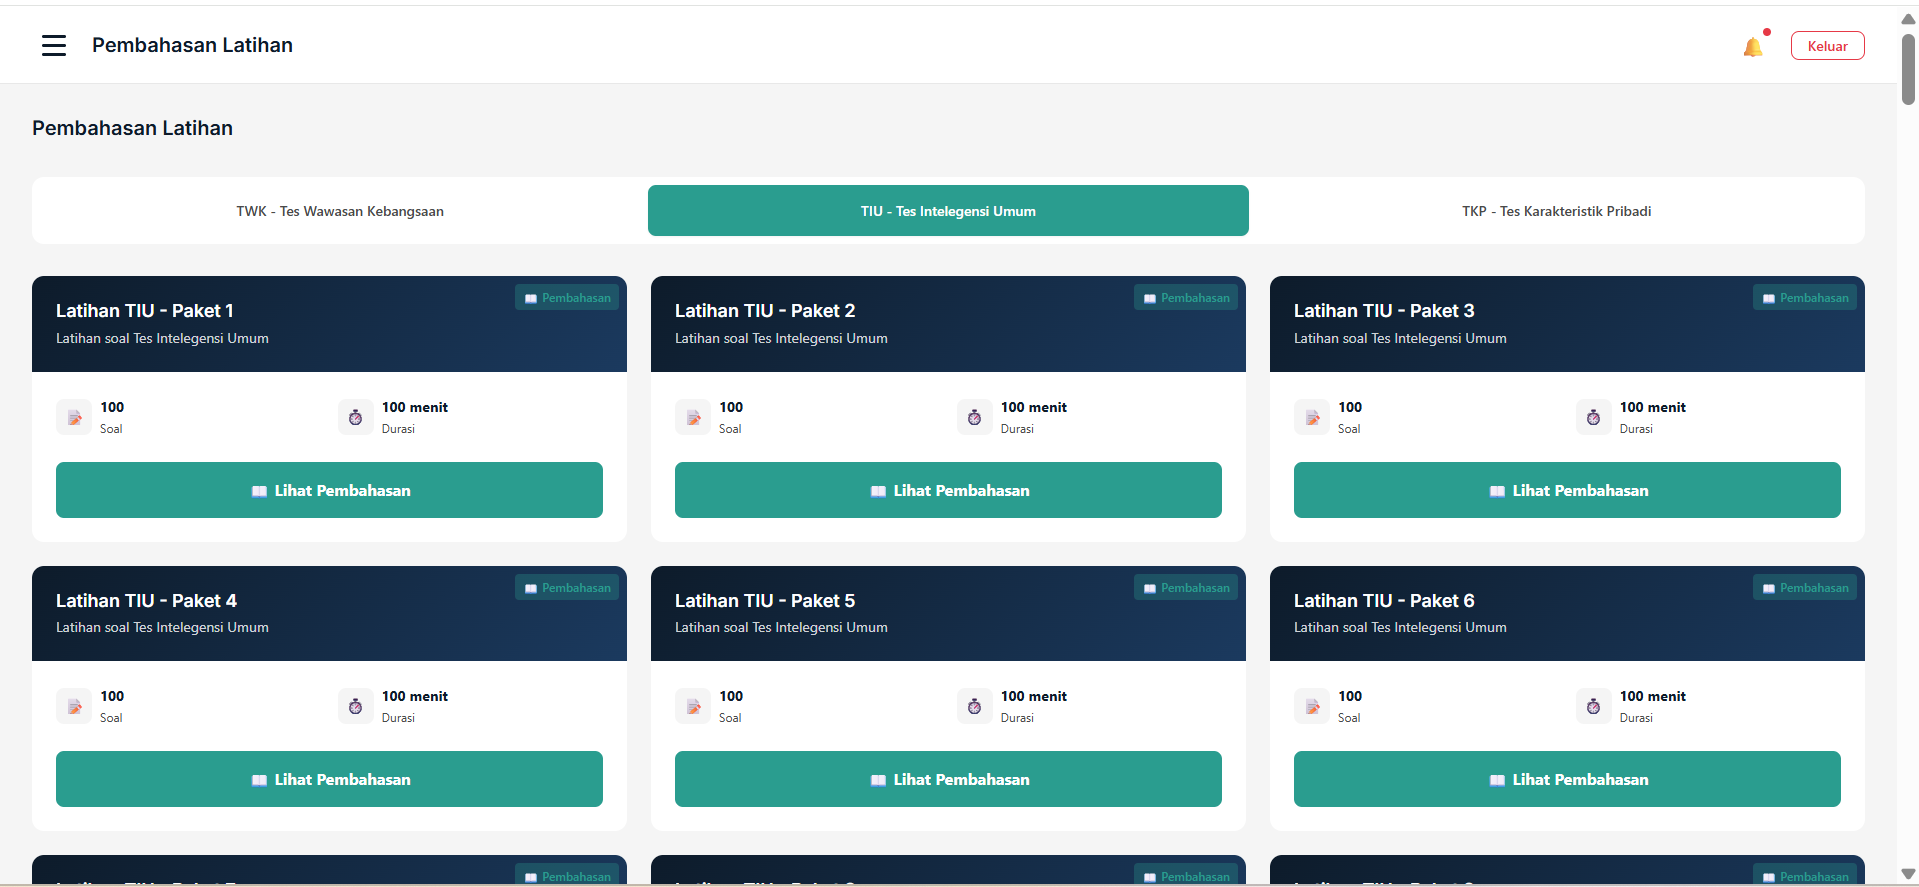Viewport: 1919px width, 887px height.
Task: Click the notification bell icon
Action: (x=1752, y=47)
